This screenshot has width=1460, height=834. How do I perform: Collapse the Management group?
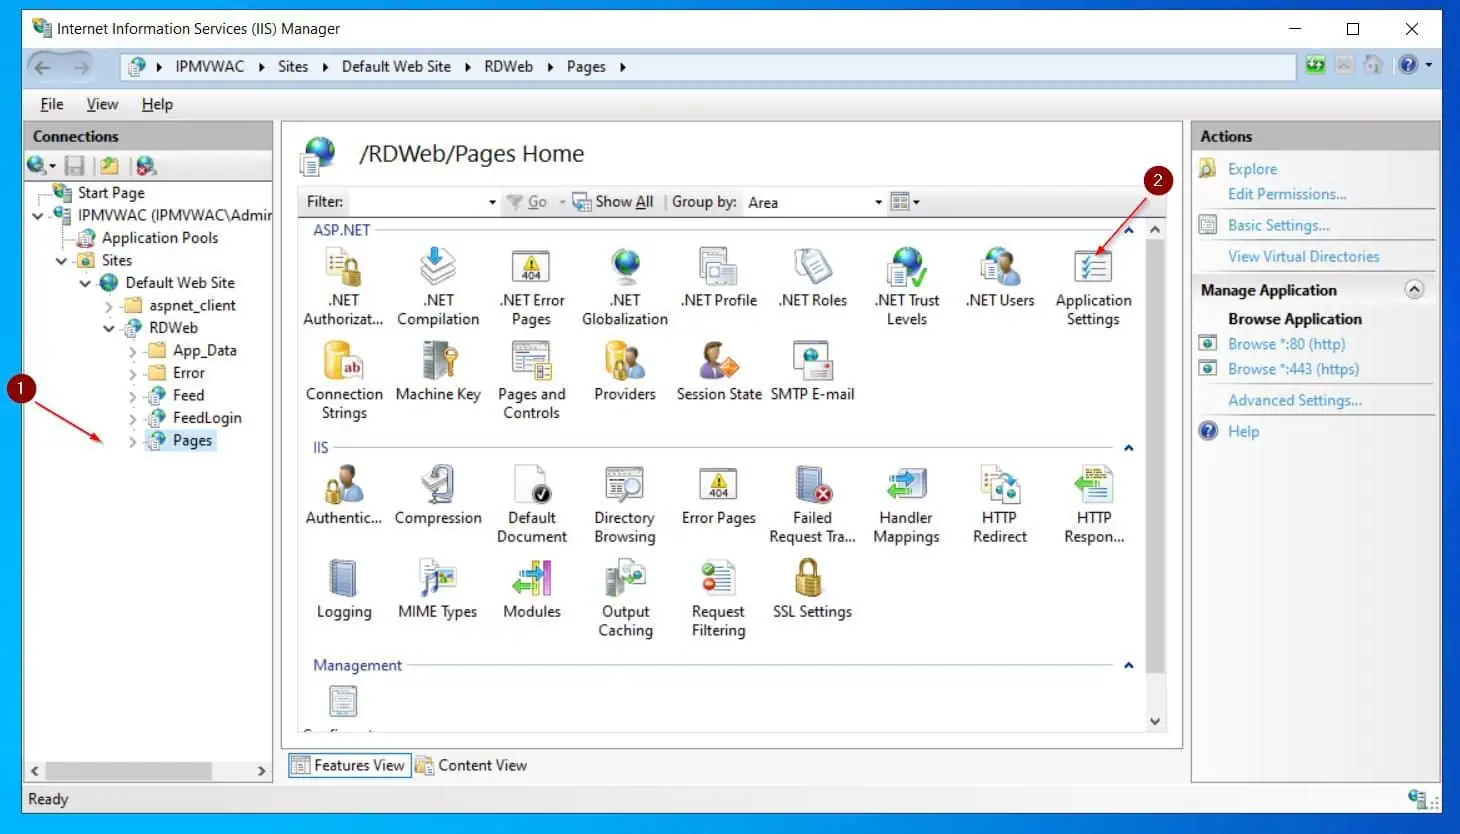[x=1128, y=666]
